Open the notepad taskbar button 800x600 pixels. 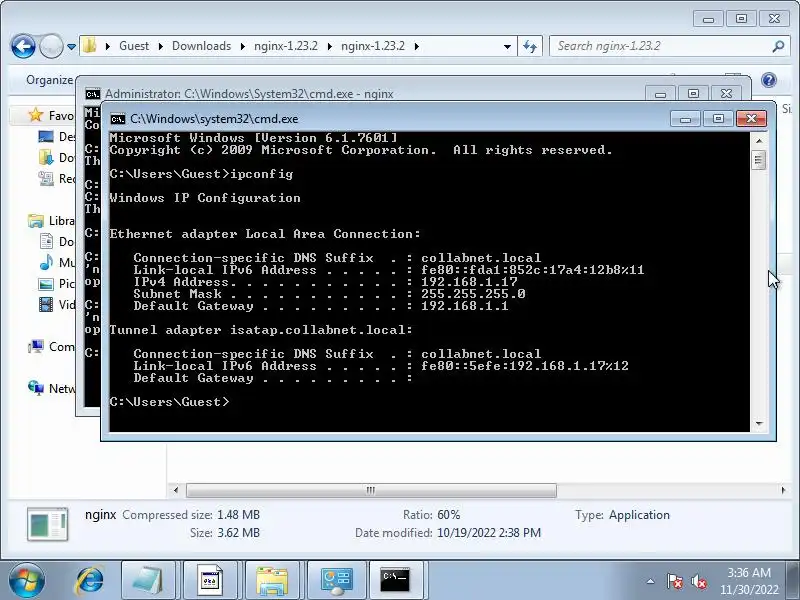[x=148, y=581]
